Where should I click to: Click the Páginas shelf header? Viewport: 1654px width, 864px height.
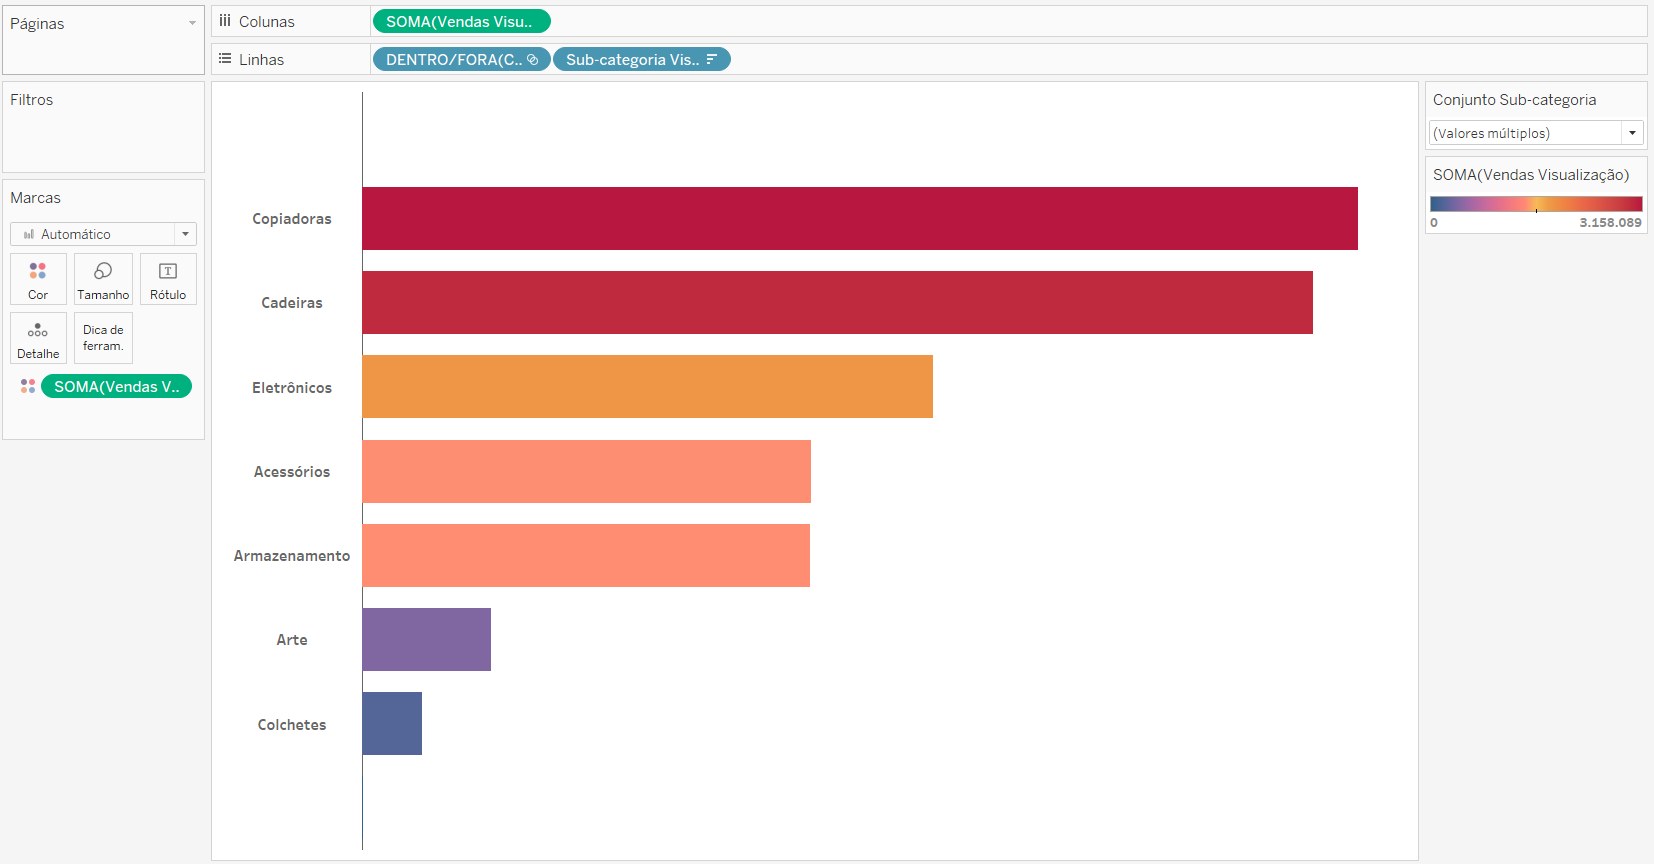click(37, 24)
